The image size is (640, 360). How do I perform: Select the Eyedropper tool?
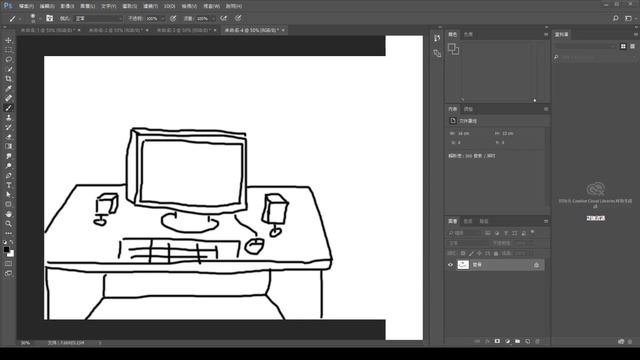tap(9, 89)
